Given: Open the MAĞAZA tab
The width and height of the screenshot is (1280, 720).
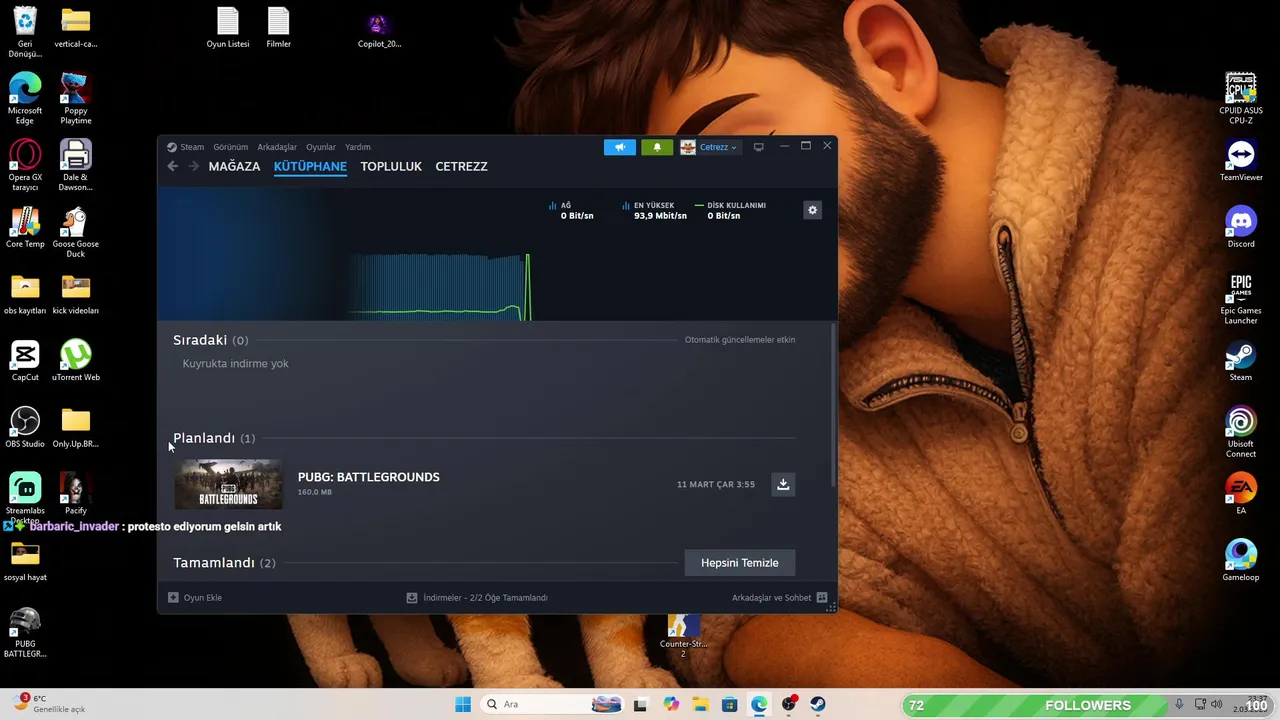Looking at the screenshot, I should (x=234, y=166).
